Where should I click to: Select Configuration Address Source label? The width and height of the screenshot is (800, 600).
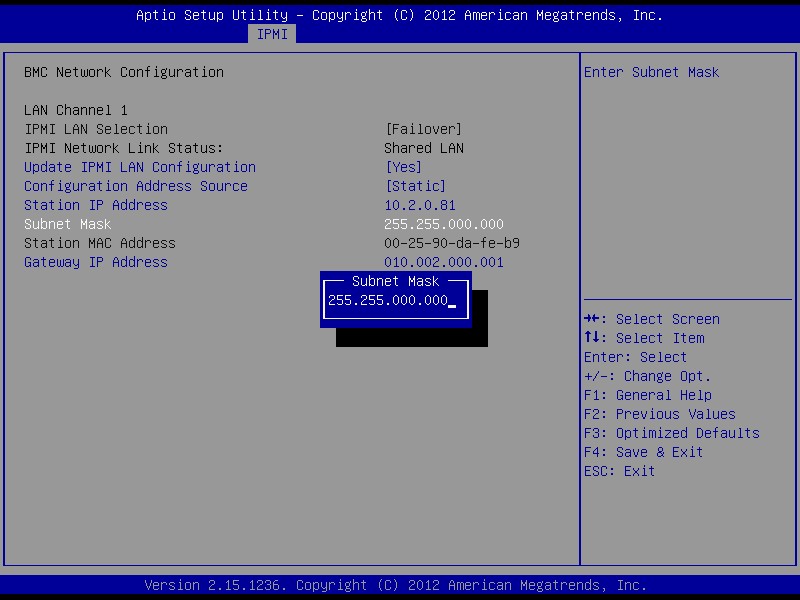click(136, 186)
